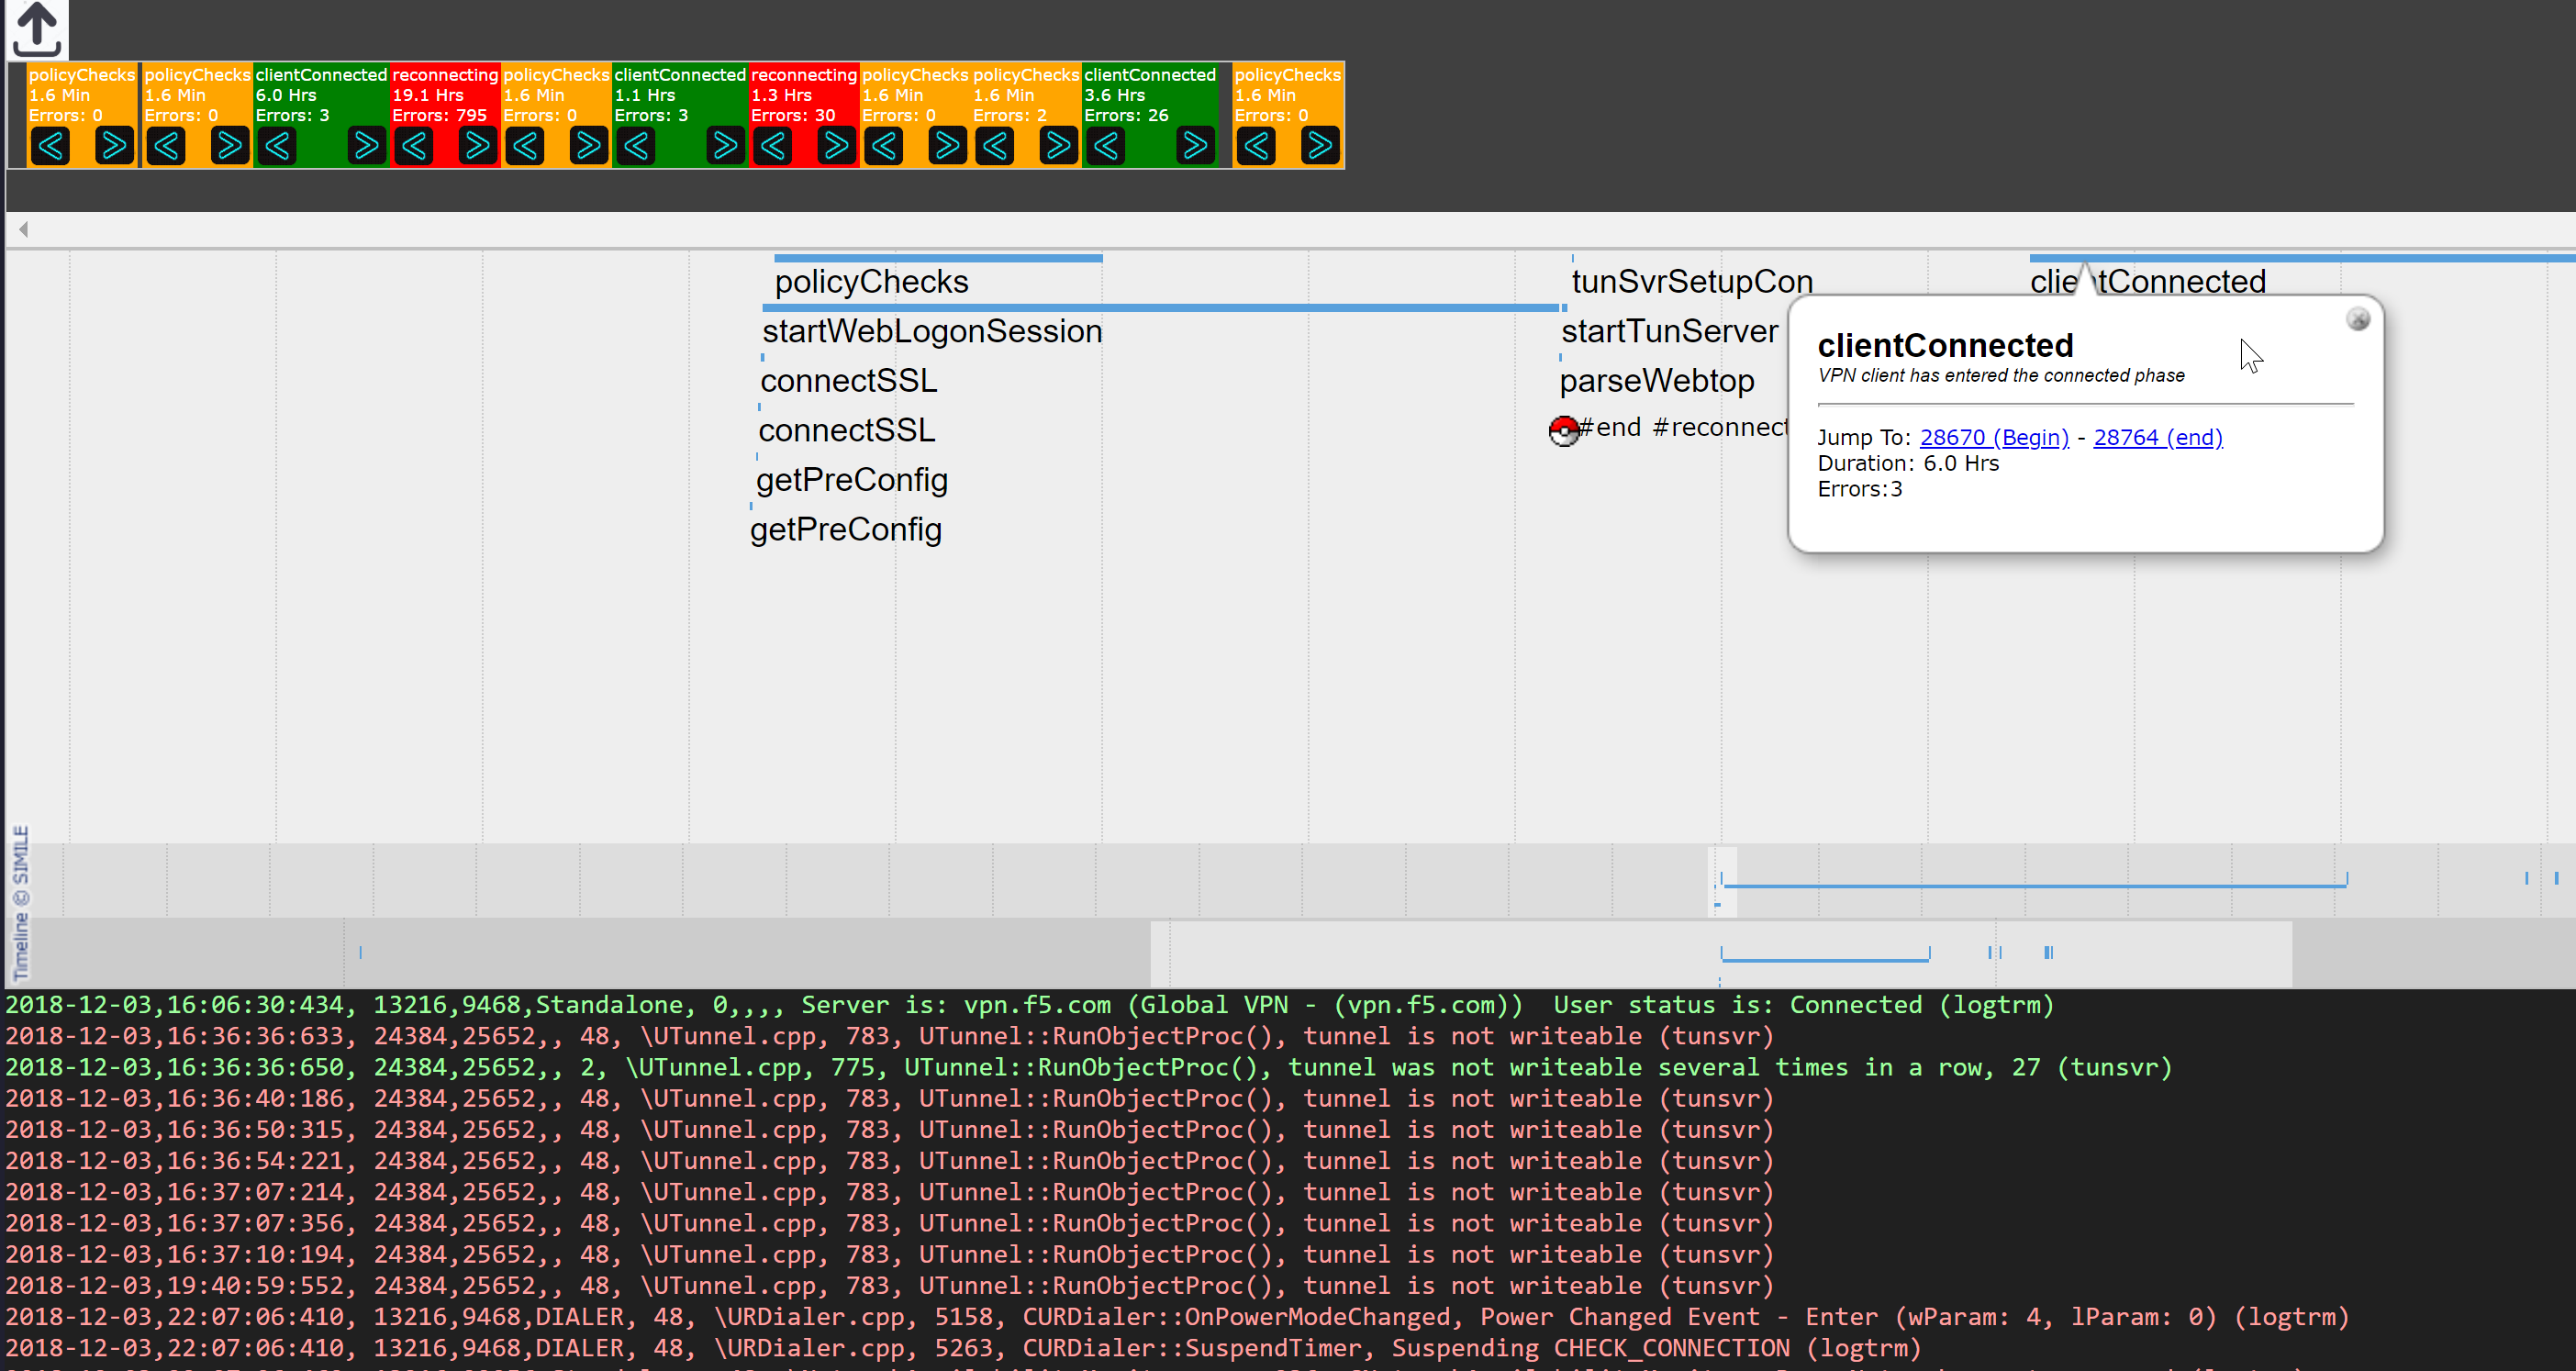This screenshot has width=2576, height=1371.
Task: Click next arrow in 3.6 Hrs clientConnected block
Action: [x=1194, y=147]
